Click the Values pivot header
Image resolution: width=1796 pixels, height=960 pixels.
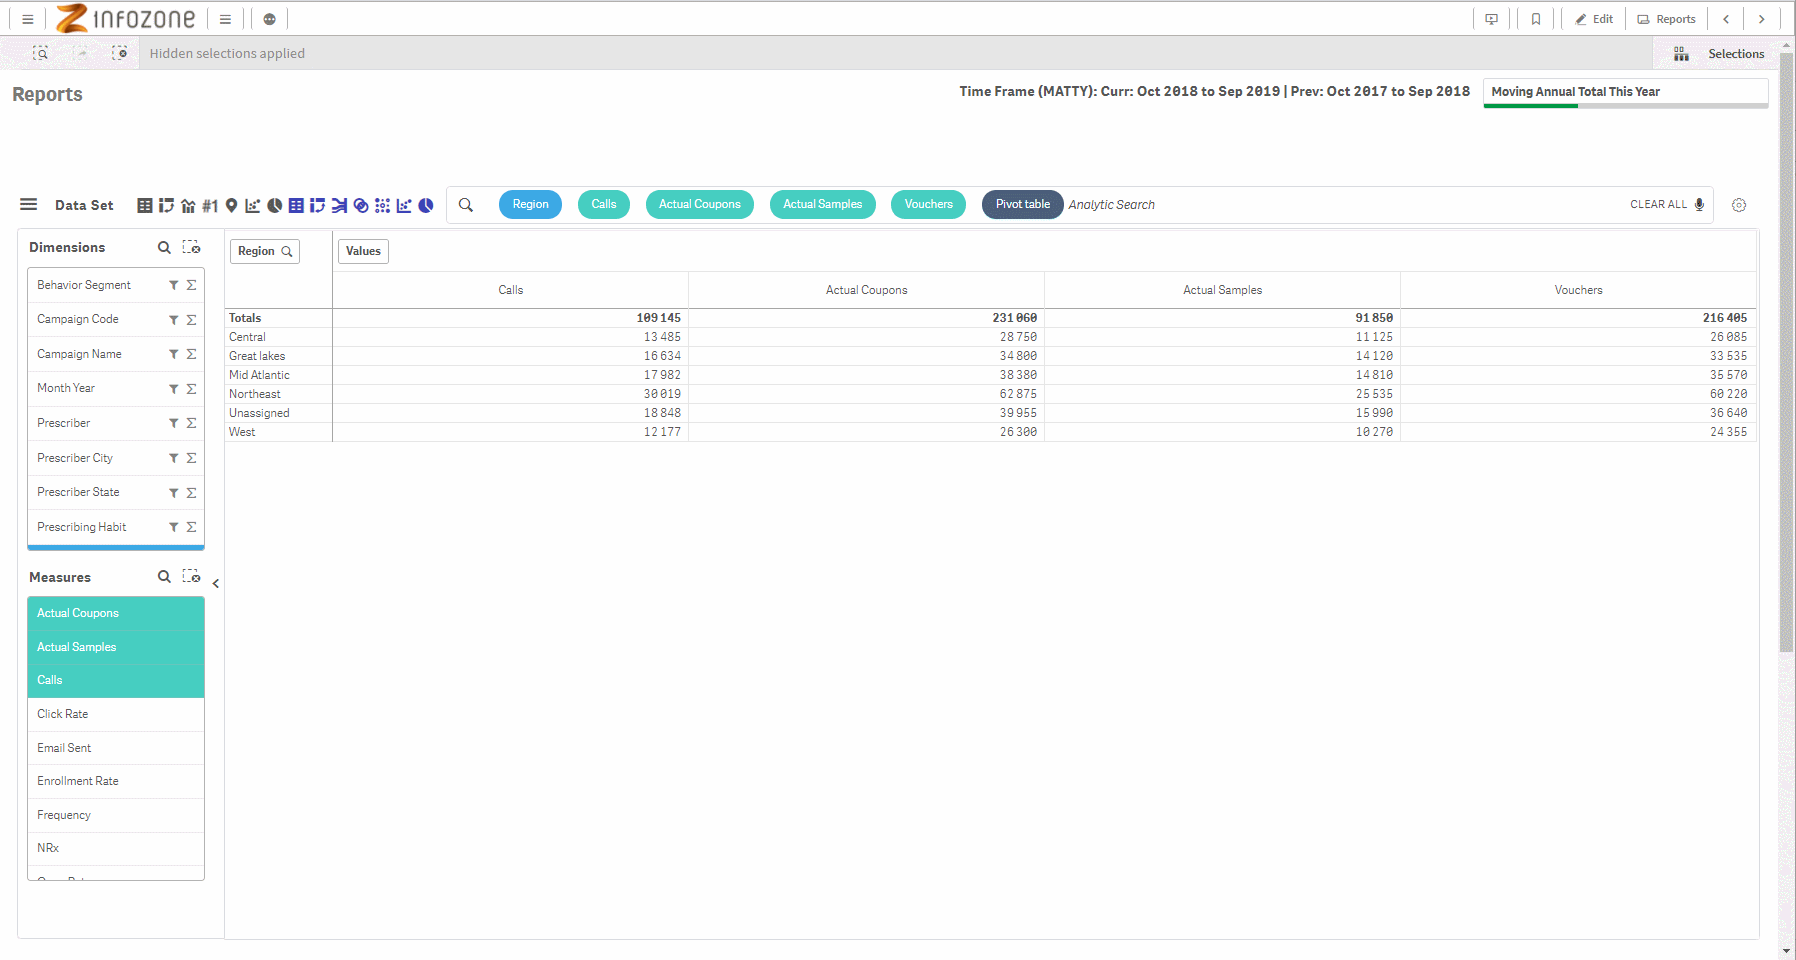point(363,251)
